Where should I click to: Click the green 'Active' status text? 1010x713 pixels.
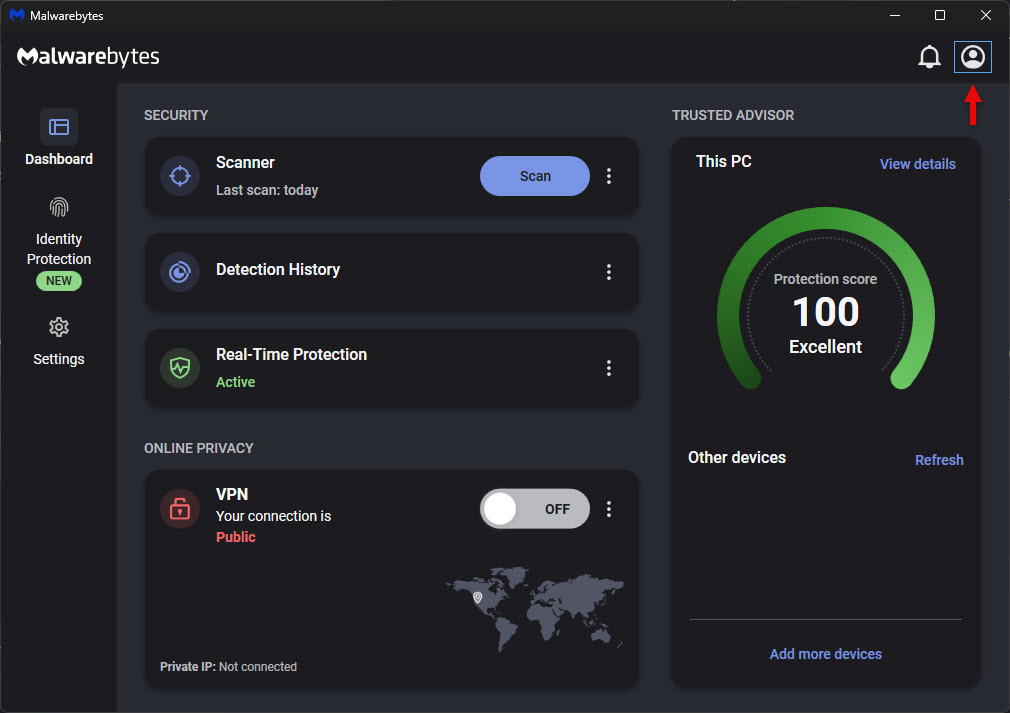coord(235,382)
